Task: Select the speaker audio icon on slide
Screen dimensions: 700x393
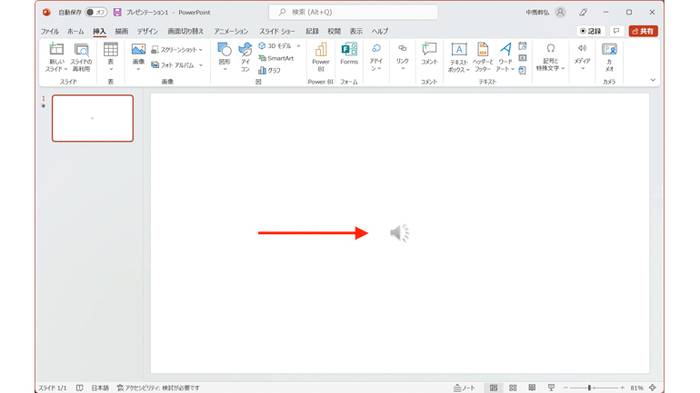Action: click(x=400, y=233)
